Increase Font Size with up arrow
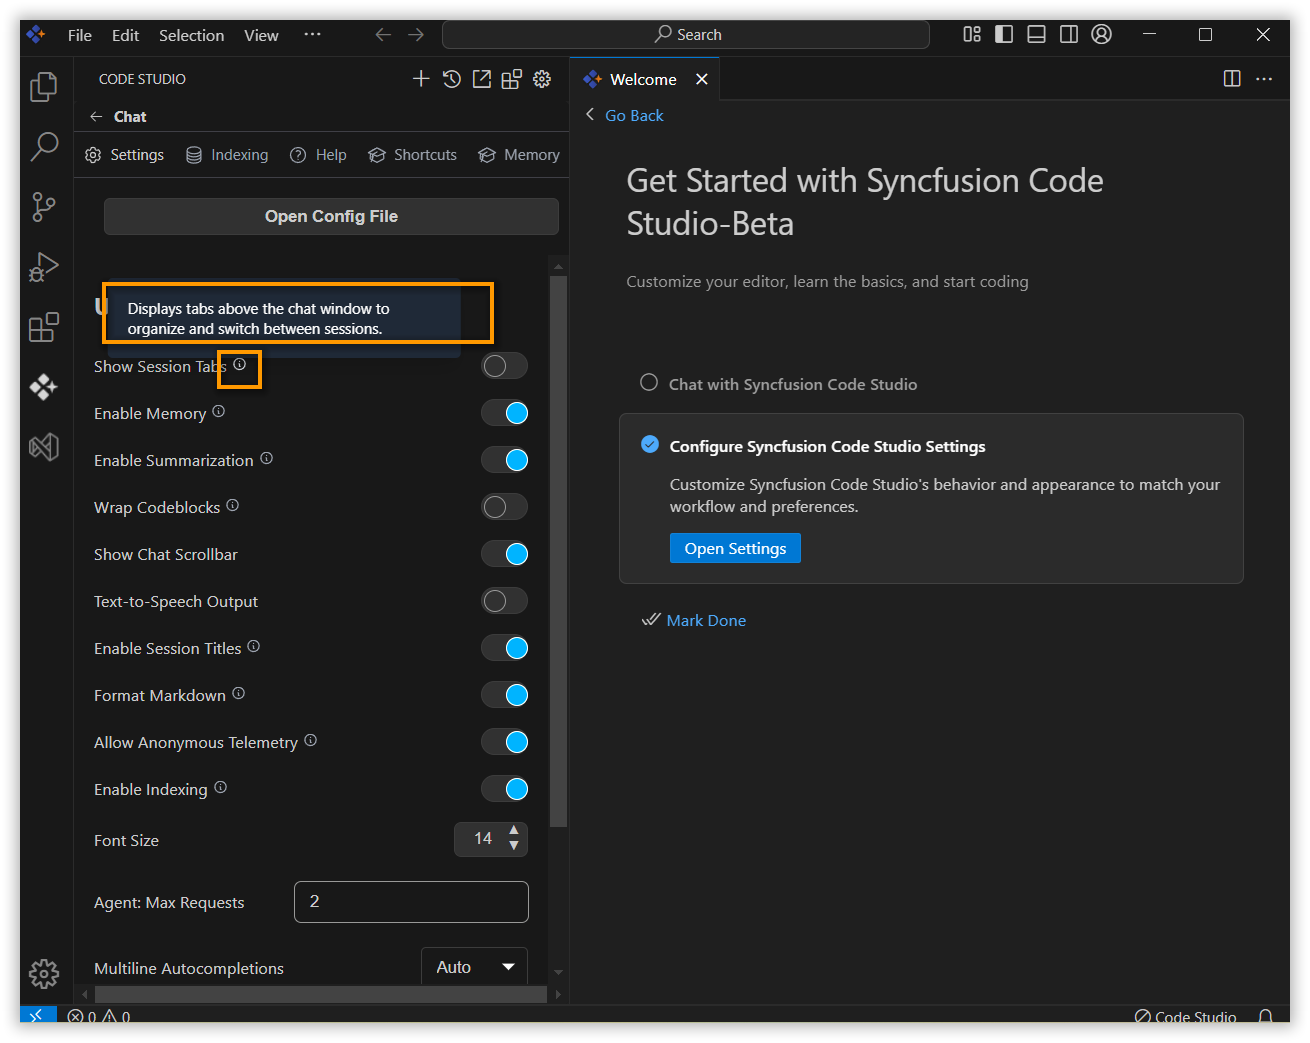Image resolution: width=1310 pixels, height=1043 pixels. click(x=513, y=831)
